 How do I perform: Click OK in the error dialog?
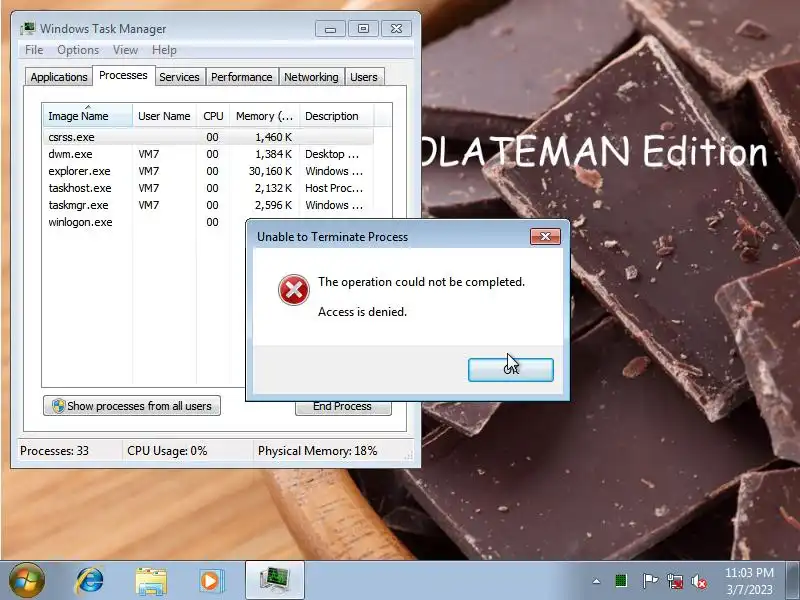coord(511,370)
